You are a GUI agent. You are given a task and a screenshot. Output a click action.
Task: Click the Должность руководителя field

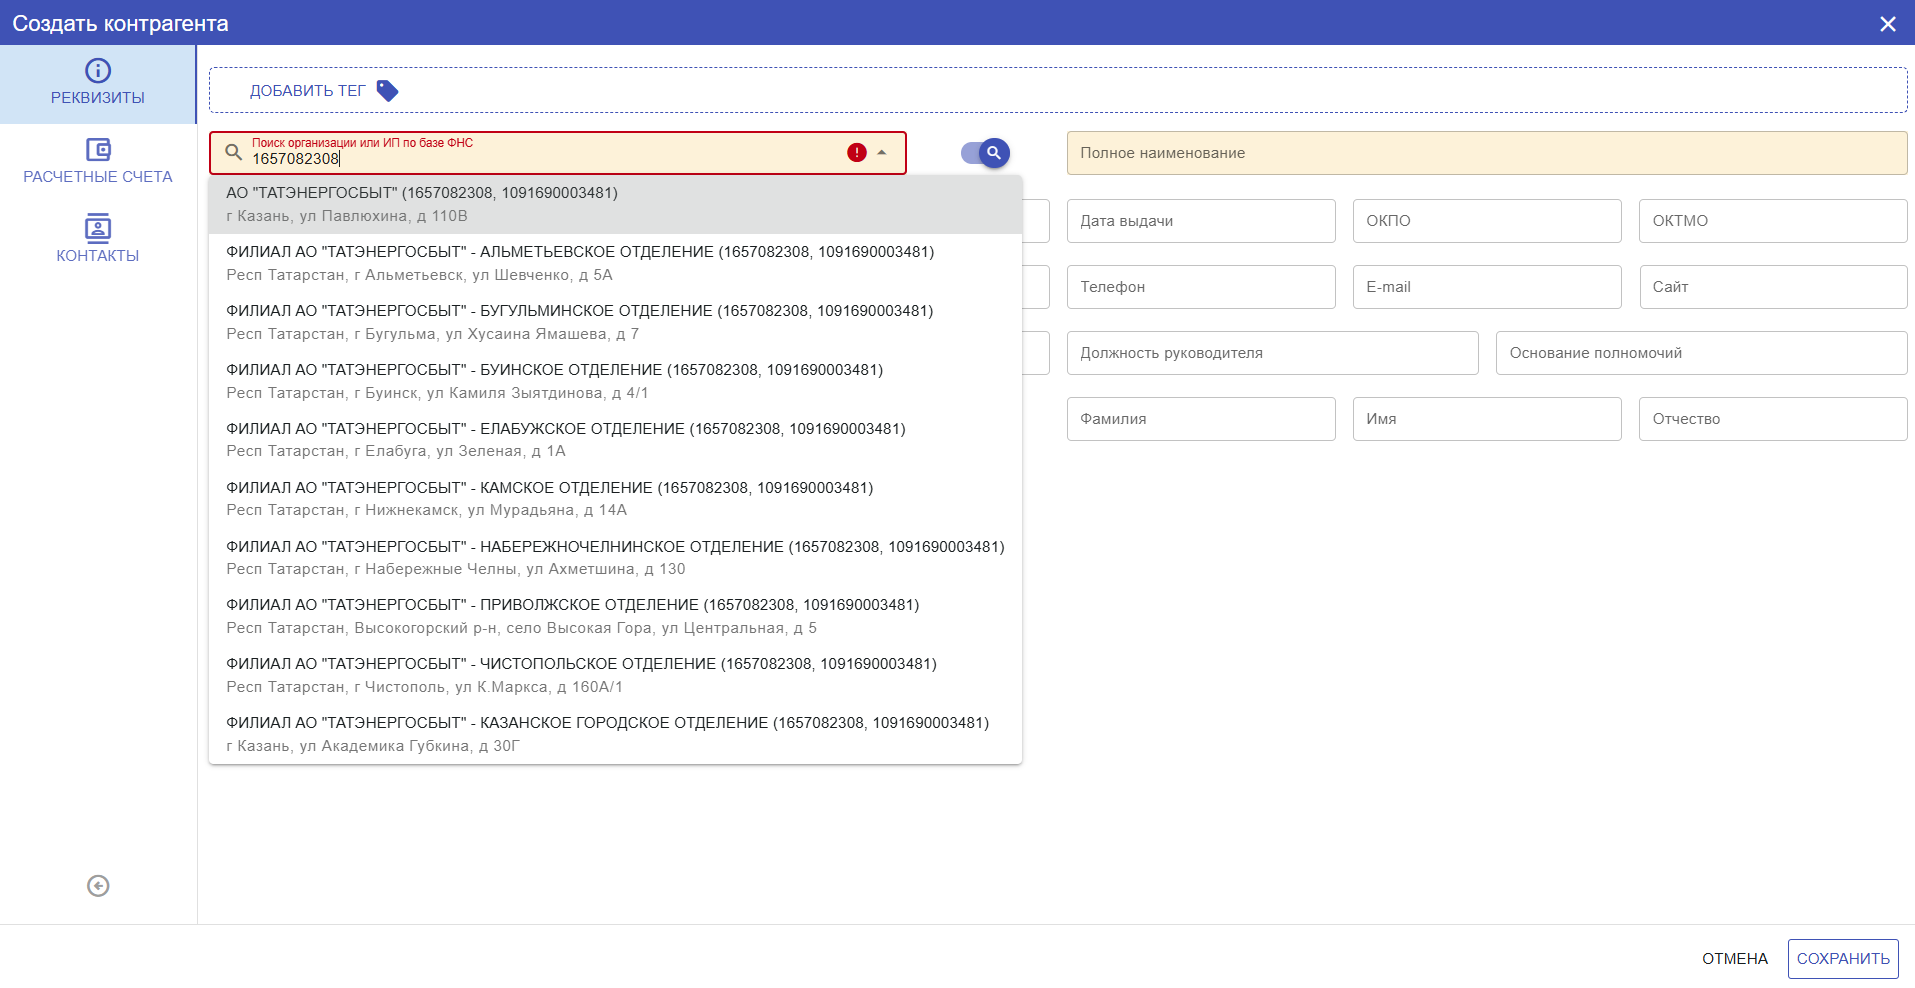(1272, 353)
